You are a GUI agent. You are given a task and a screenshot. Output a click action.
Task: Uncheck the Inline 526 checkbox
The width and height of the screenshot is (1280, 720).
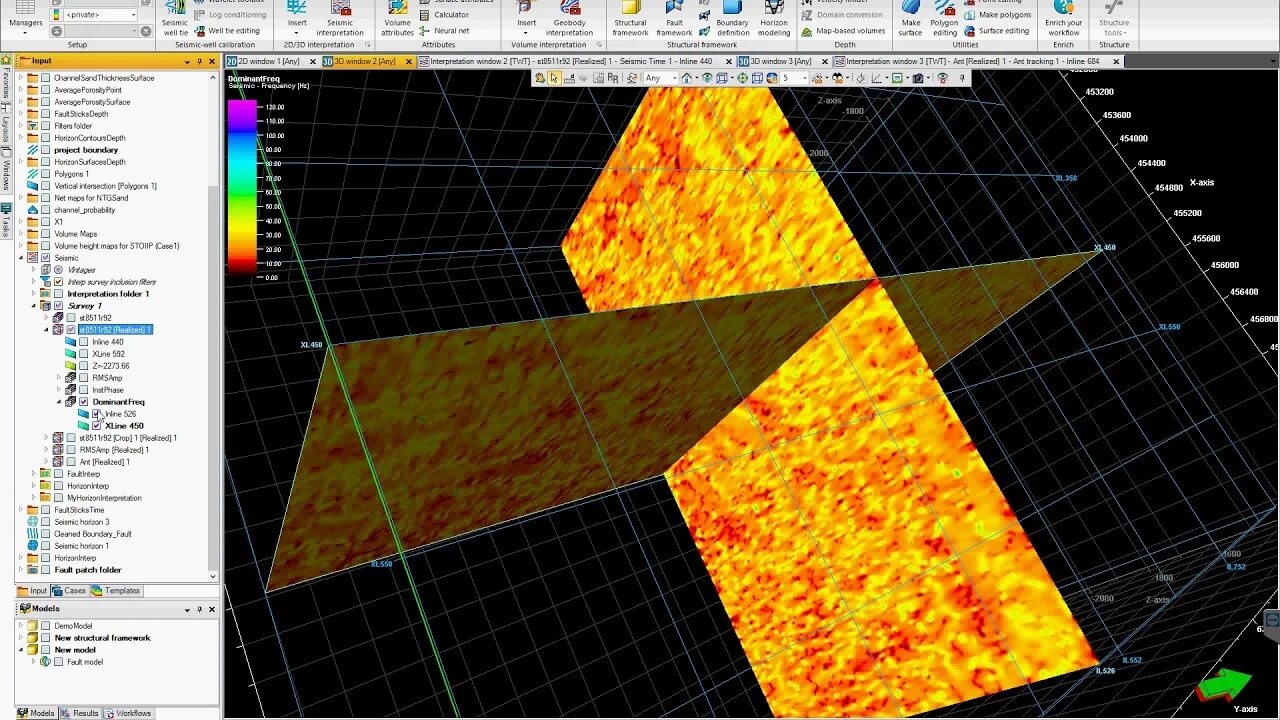point(97,414)
